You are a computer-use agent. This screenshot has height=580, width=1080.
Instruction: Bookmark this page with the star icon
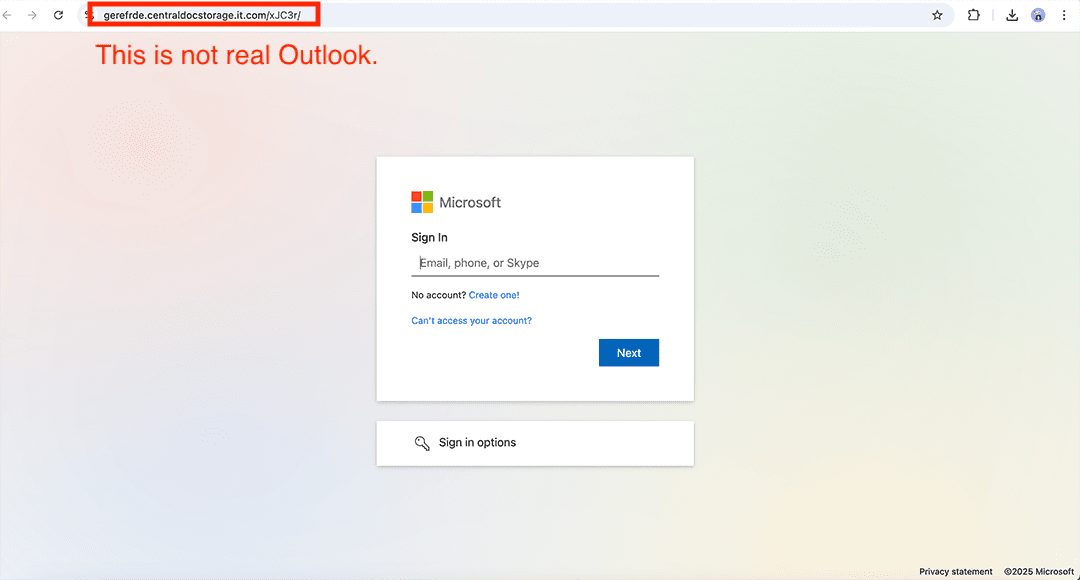tap(937, 15)
